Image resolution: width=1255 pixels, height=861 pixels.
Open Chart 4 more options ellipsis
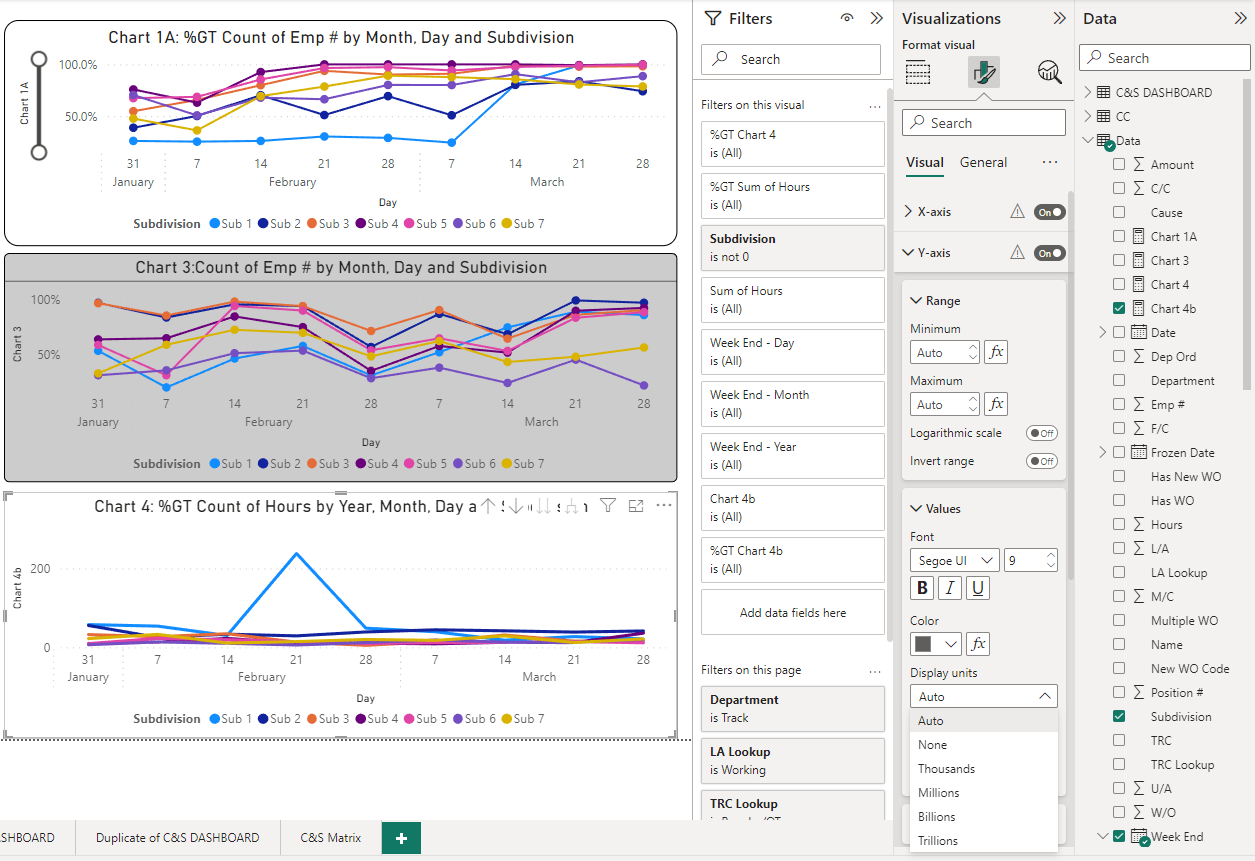664,506
